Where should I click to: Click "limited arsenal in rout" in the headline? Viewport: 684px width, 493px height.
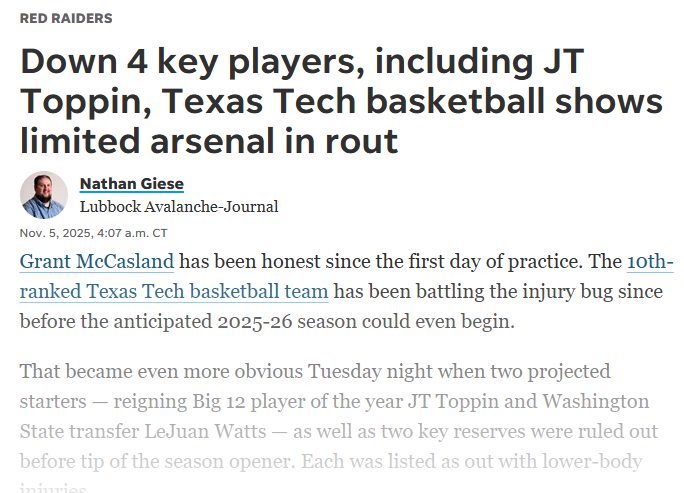209,140
